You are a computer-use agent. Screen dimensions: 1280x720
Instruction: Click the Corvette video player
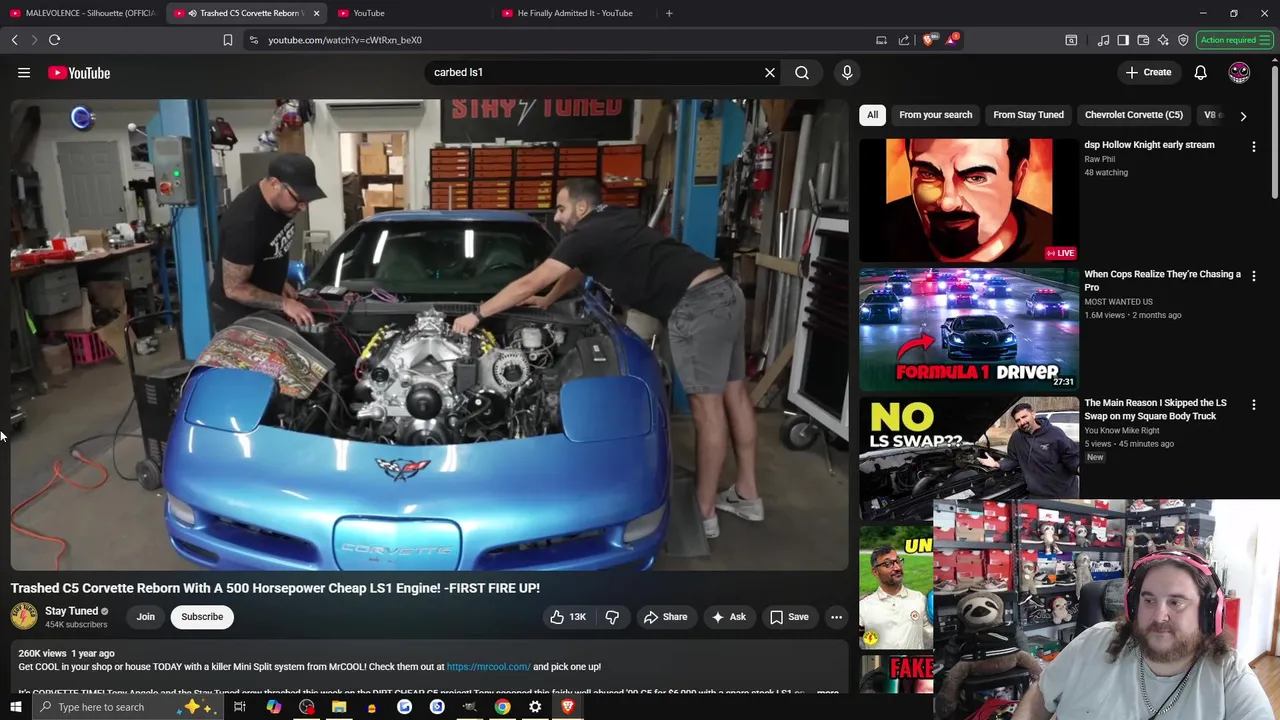[x=429, y=335]
